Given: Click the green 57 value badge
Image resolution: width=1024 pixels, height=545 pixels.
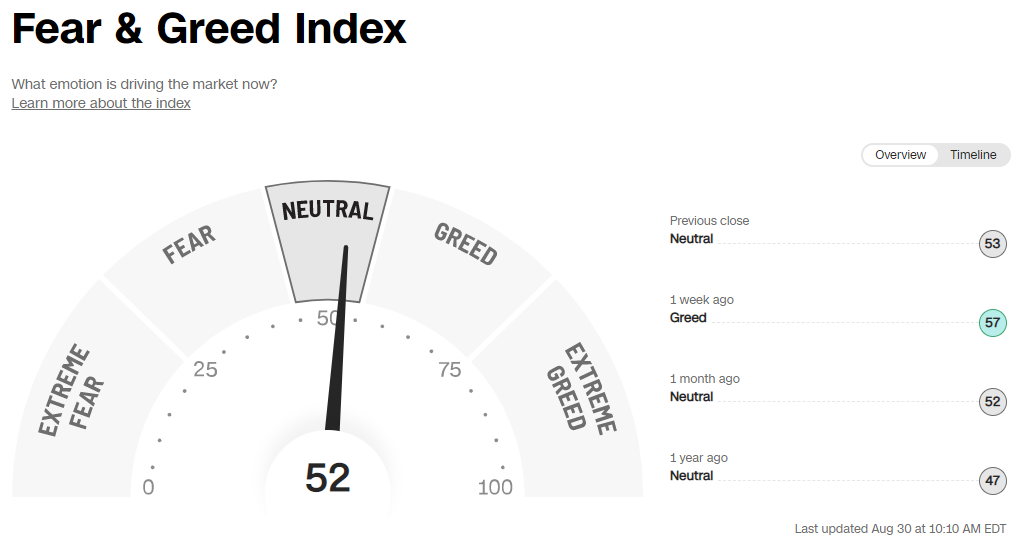Looking at the screenshot, I should (992, 322).
